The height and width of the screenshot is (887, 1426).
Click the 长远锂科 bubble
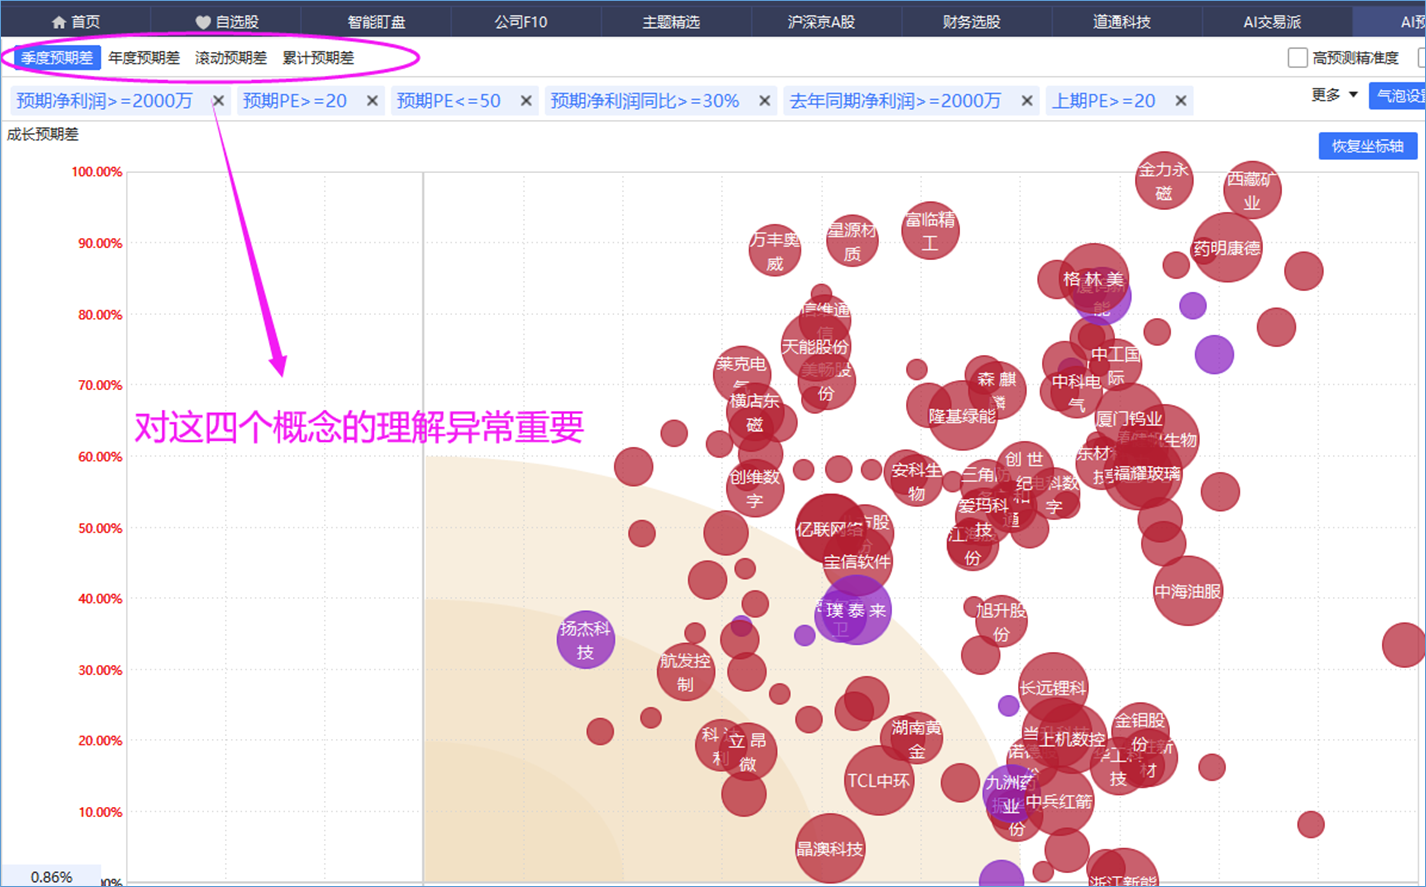tap(1053, 688)
